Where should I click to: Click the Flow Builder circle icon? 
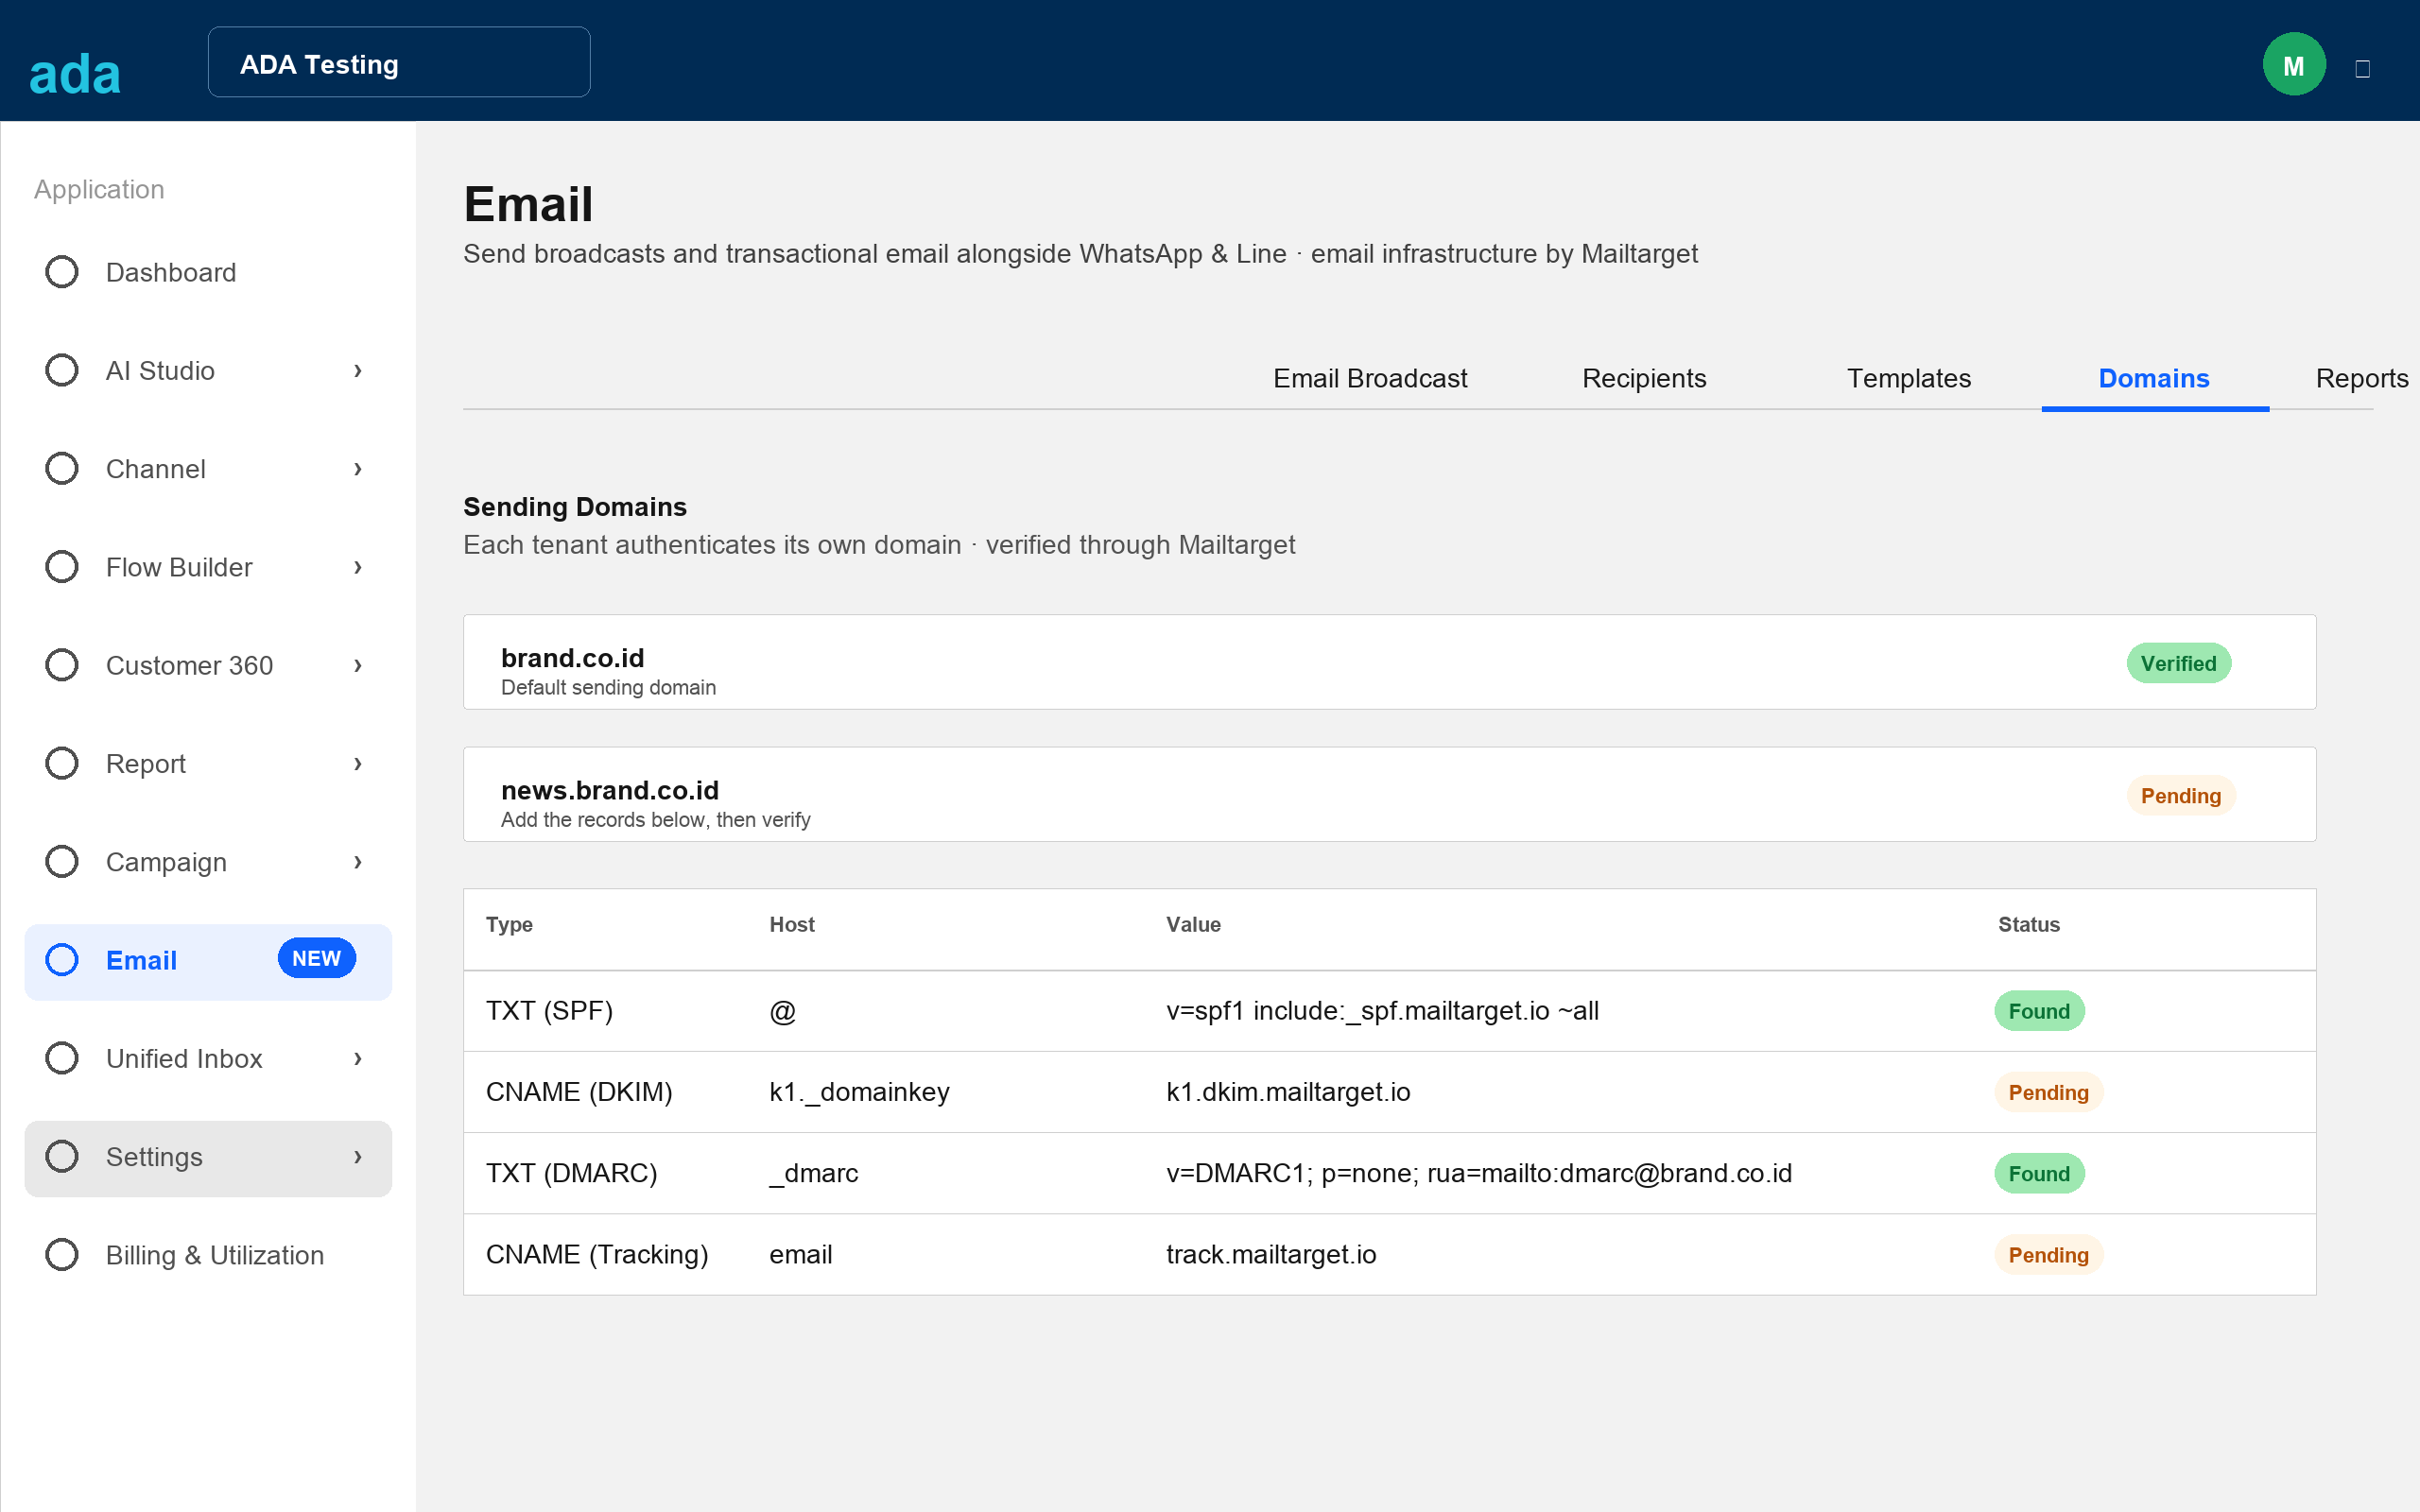[62, 567]
